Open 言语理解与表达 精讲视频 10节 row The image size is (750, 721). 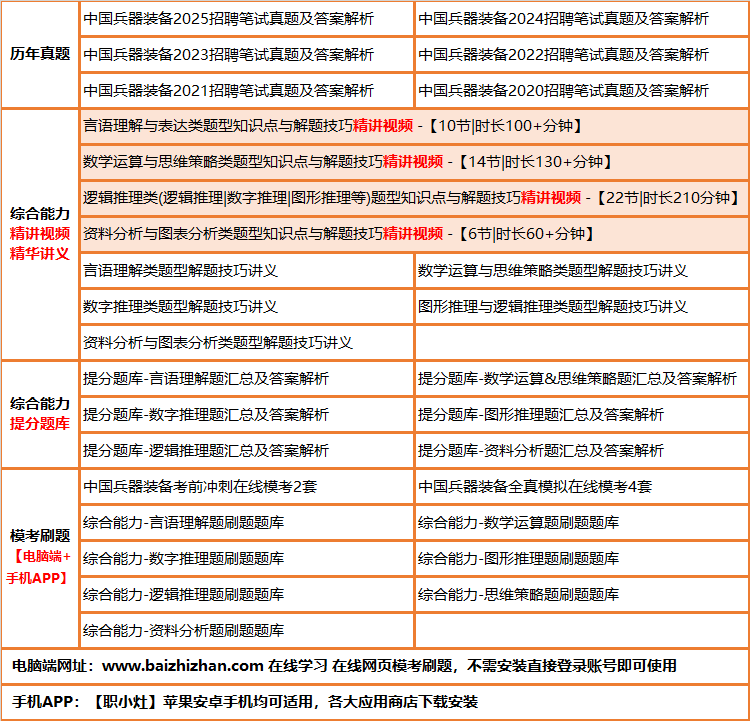[x=332, y=126]
